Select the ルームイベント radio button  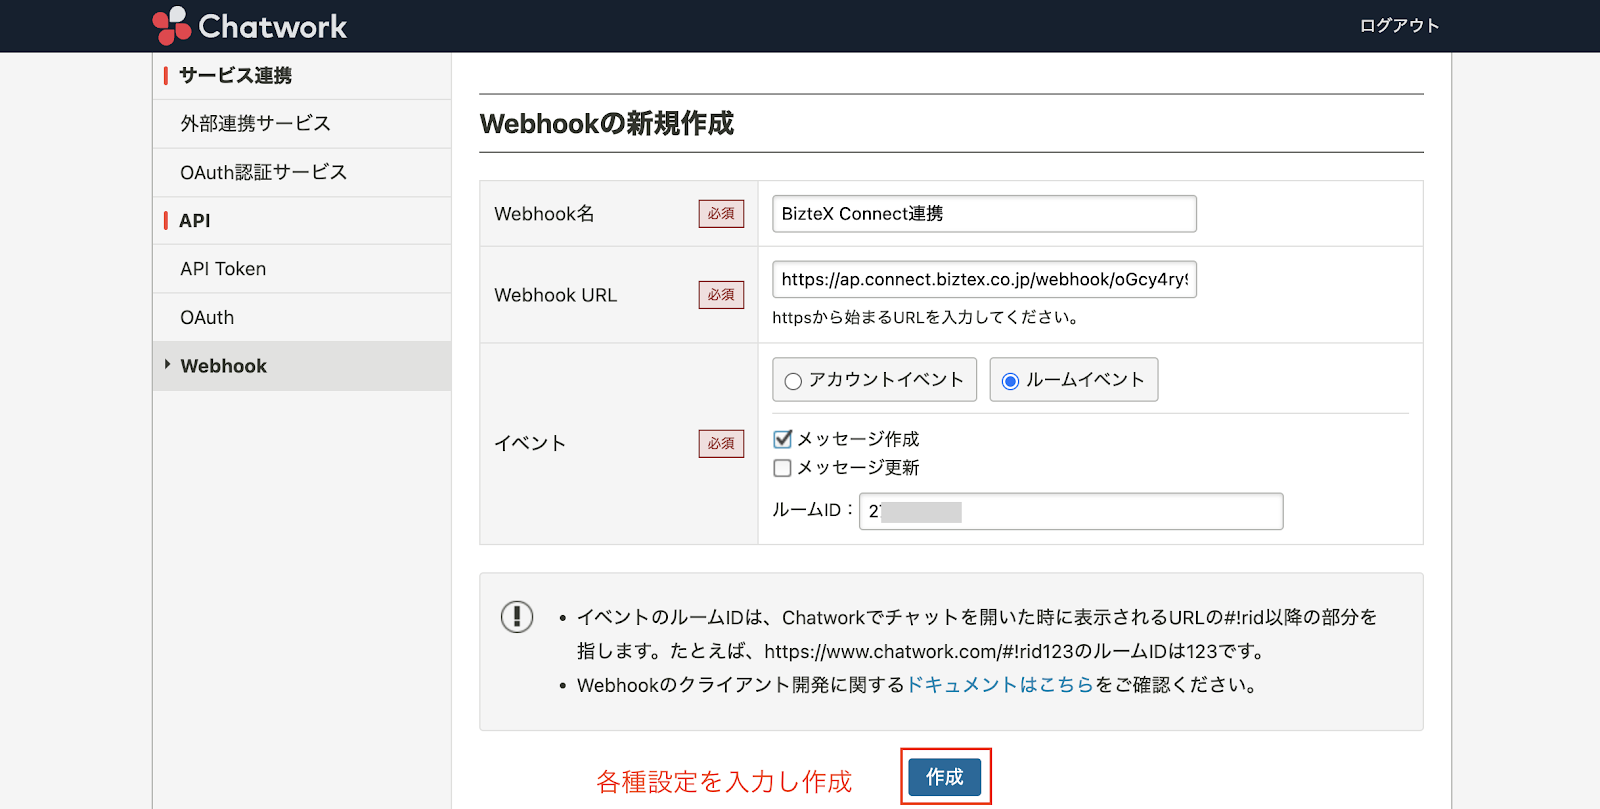[x=1010, y=381]
